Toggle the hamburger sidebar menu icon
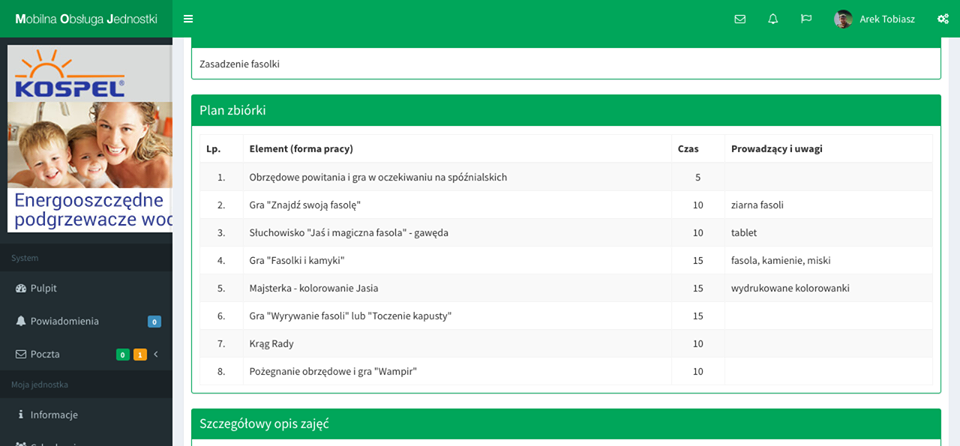The image size is (960, 446). (188, 19)
